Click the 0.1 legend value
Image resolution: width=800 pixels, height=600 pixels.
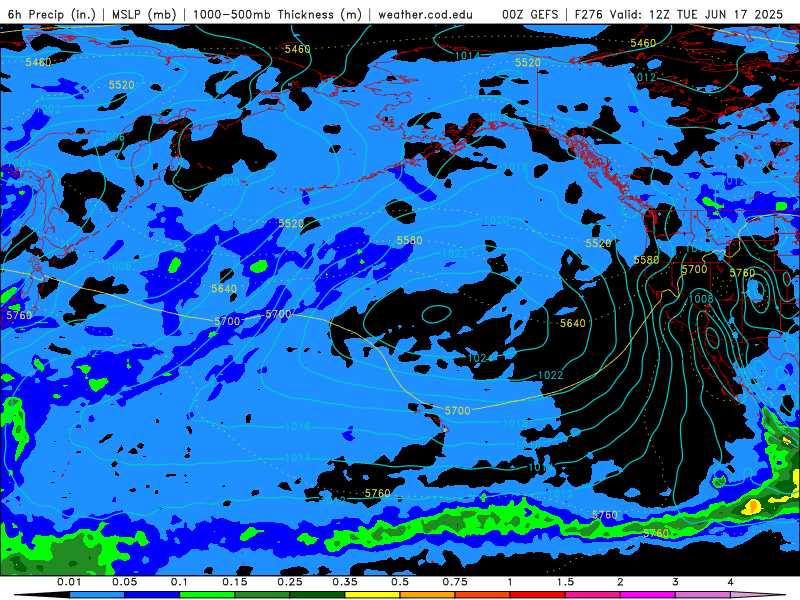179,582
